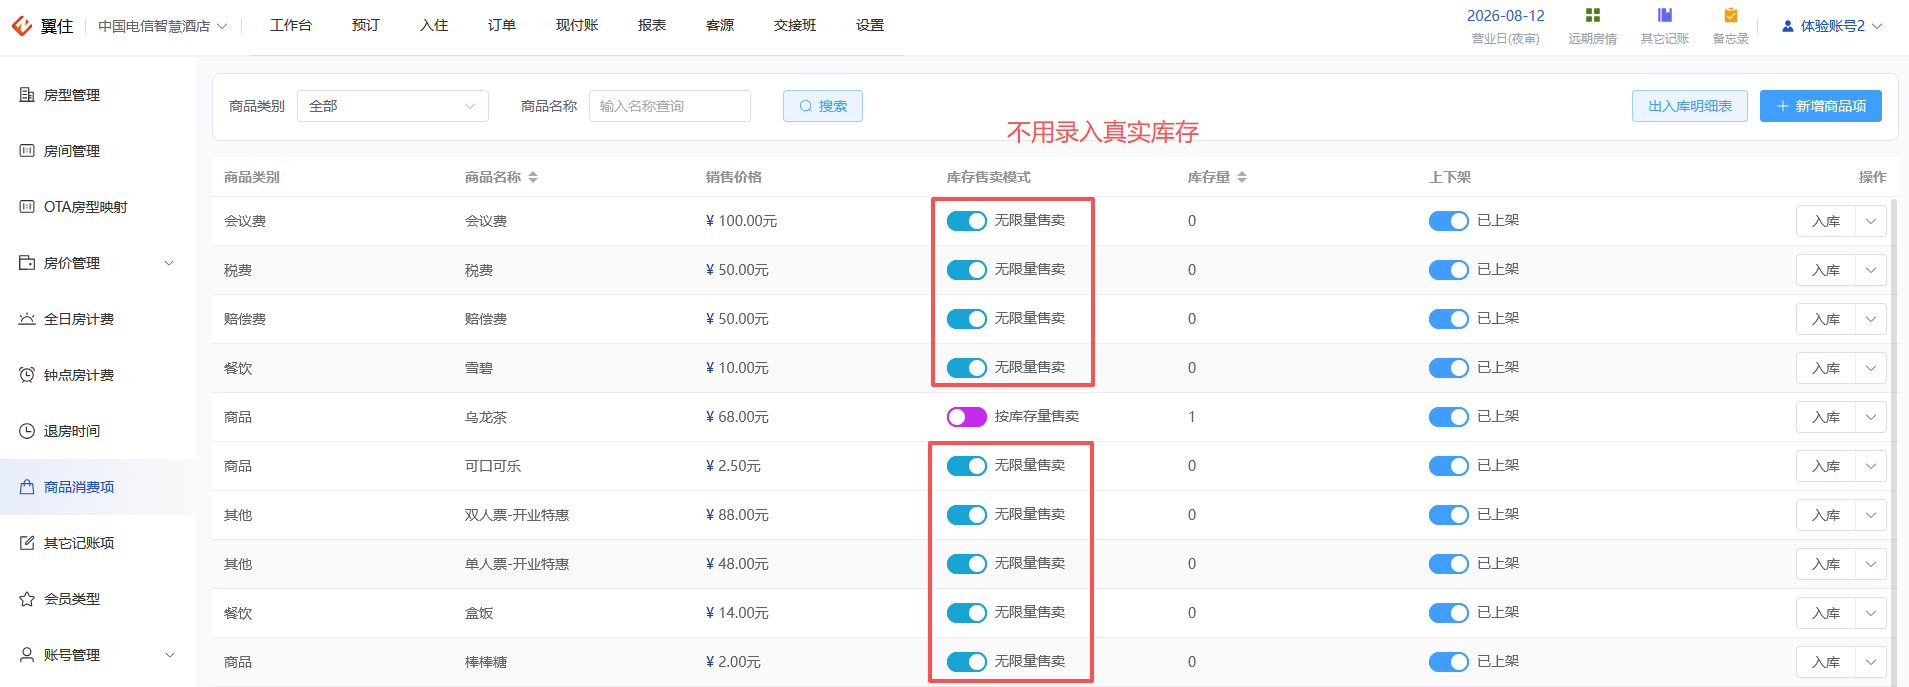Open 中国电信智慧酒店 hotel selector dropdown
This screenshot has height=687, width=1909.
pyautogui.click(x=163, y=26)
